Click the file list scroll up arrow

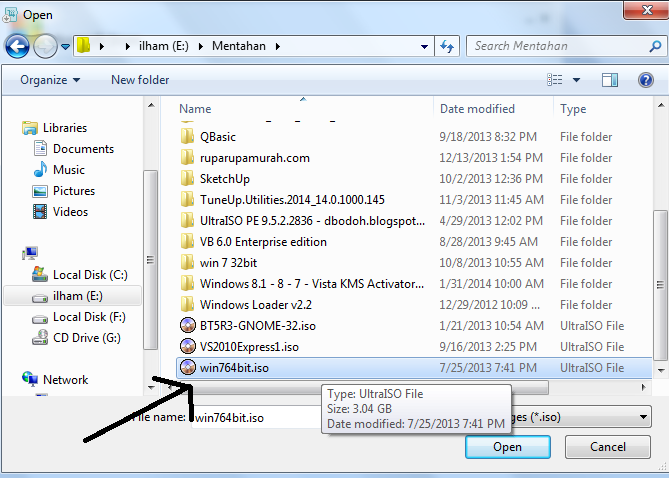[661, 105]
